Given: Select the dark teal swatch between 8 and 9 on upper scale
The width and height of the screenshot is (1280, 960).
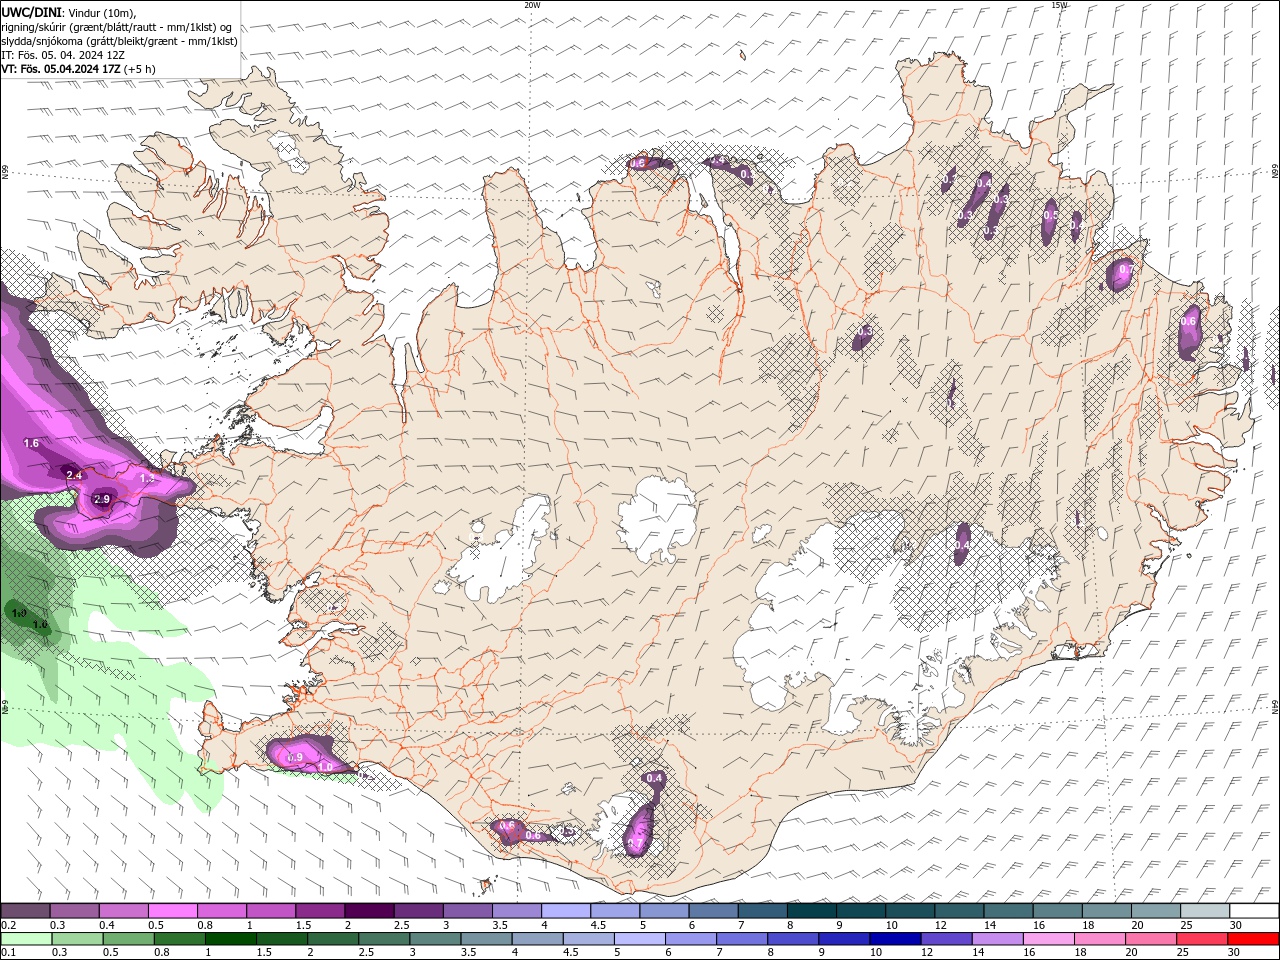Looking at the screenshot, I should 810,911.
